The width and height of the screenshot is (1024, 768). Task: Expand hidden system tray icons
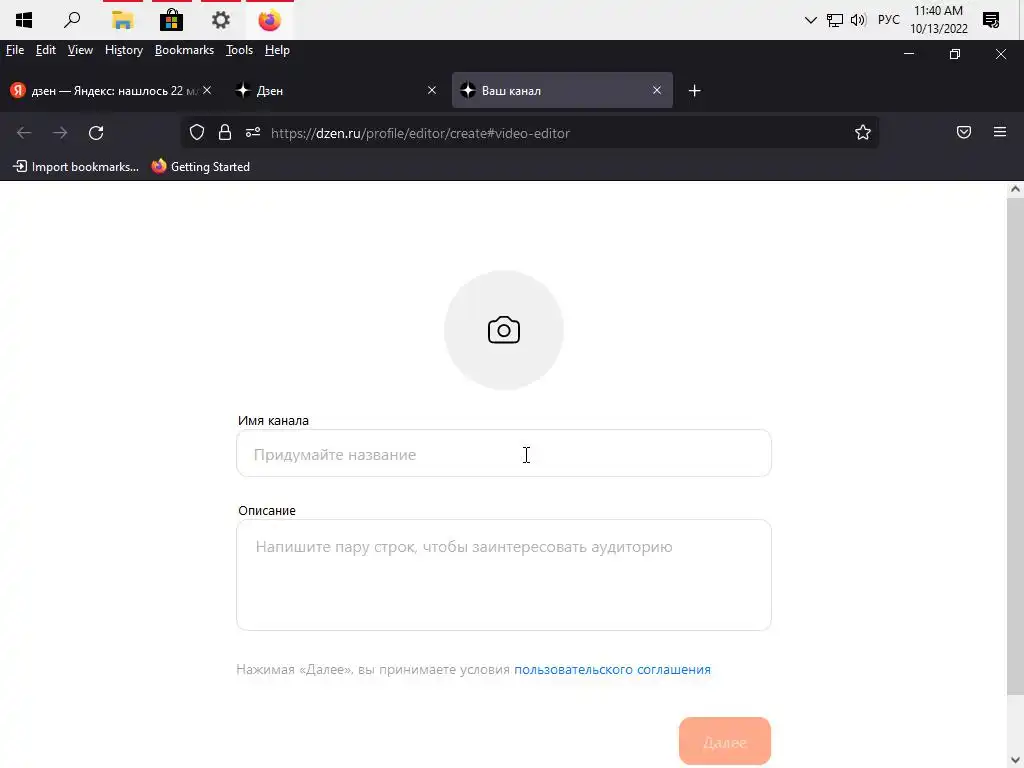[x=810, y=20]
